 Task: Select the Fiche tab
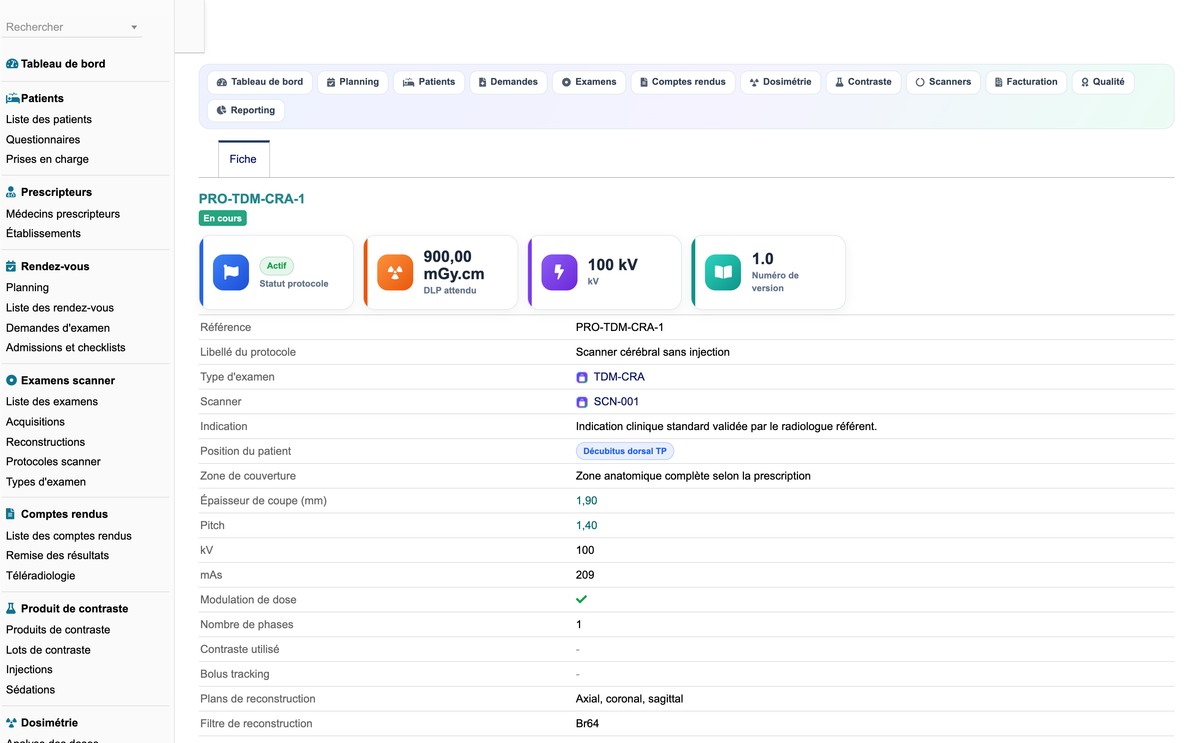click(243, 159)
